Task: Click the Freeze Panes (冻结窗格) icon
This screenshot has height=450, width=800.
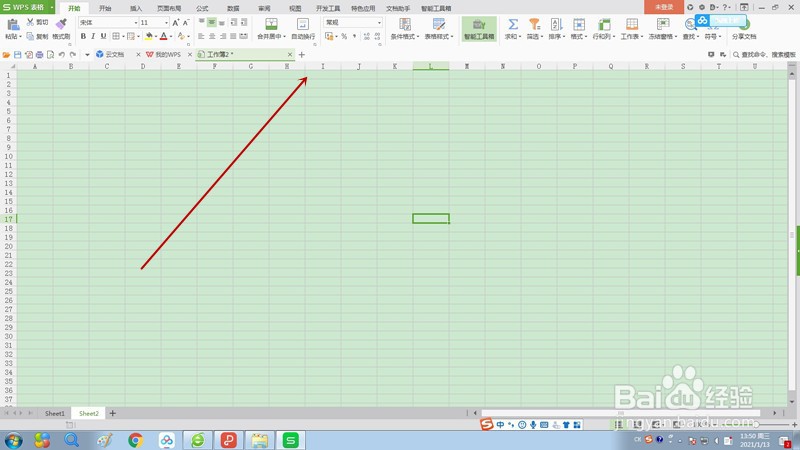Action: tap(663, 24)
